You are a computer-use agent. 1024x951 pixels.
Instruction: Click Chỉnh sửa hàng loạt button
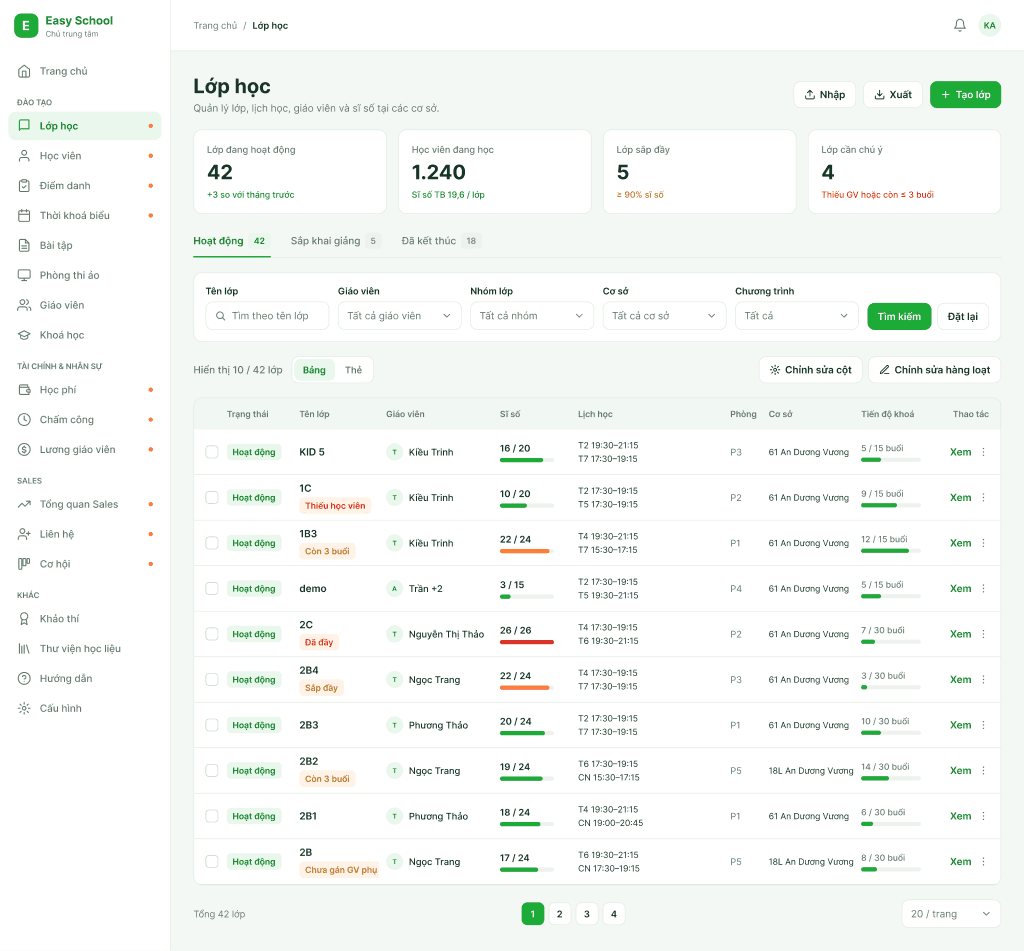(935, 370)
